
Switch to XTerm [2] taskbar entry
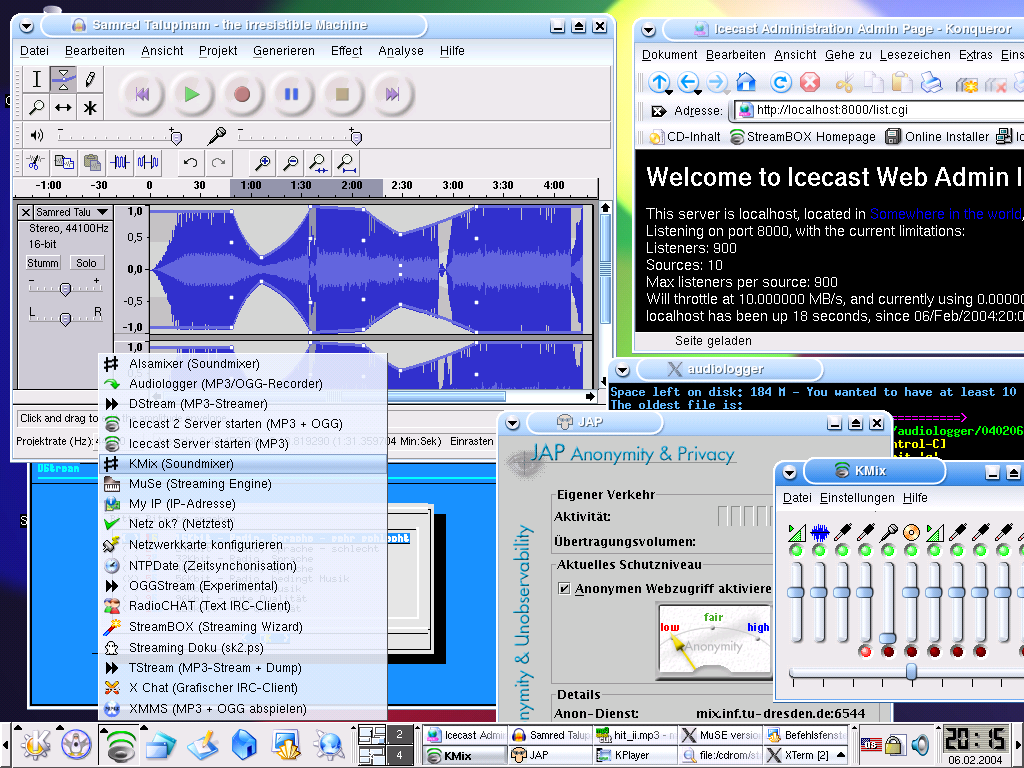pos(807,755)
